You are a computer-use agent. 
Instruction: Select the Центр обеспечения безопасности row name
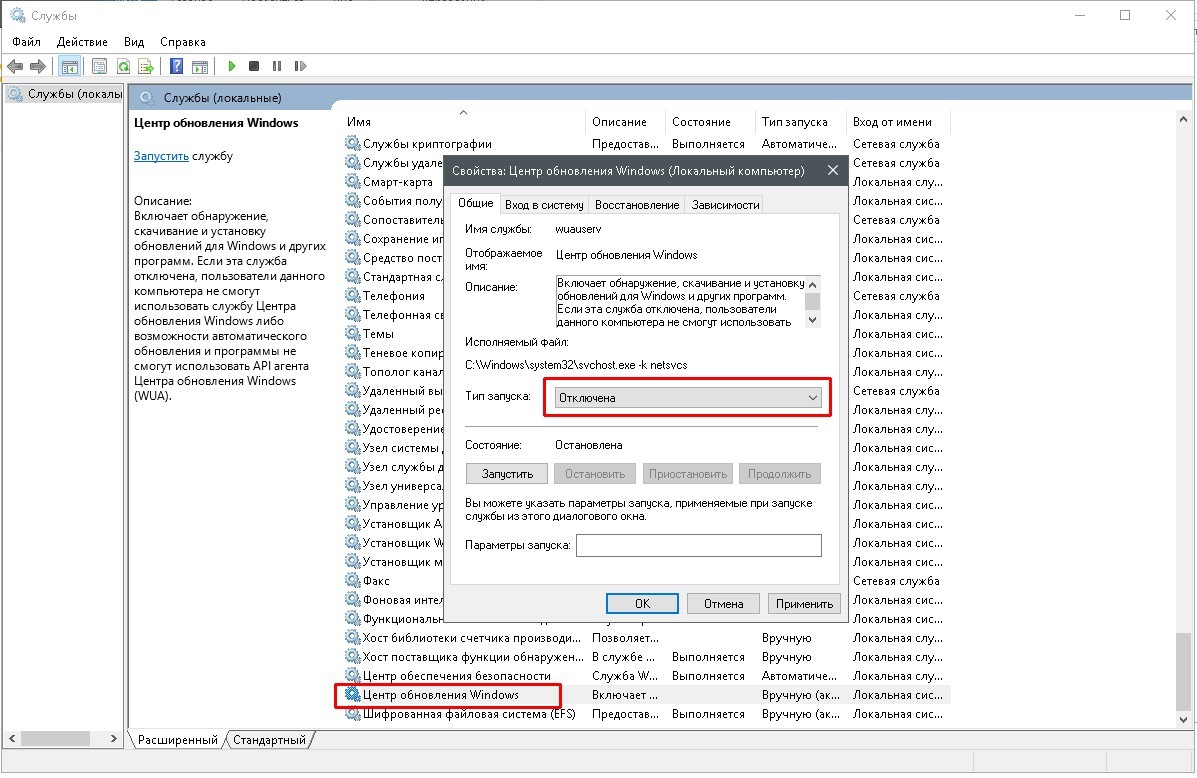457,676
